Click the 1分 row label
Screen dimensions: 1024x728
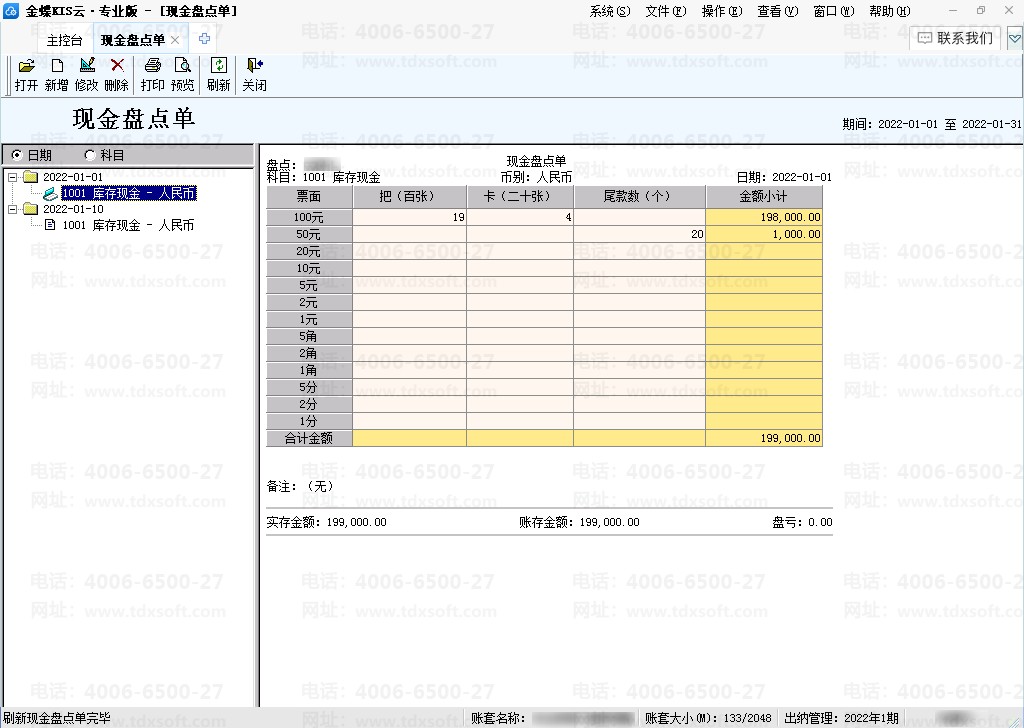pyautogui.click(x=309, y=421)
